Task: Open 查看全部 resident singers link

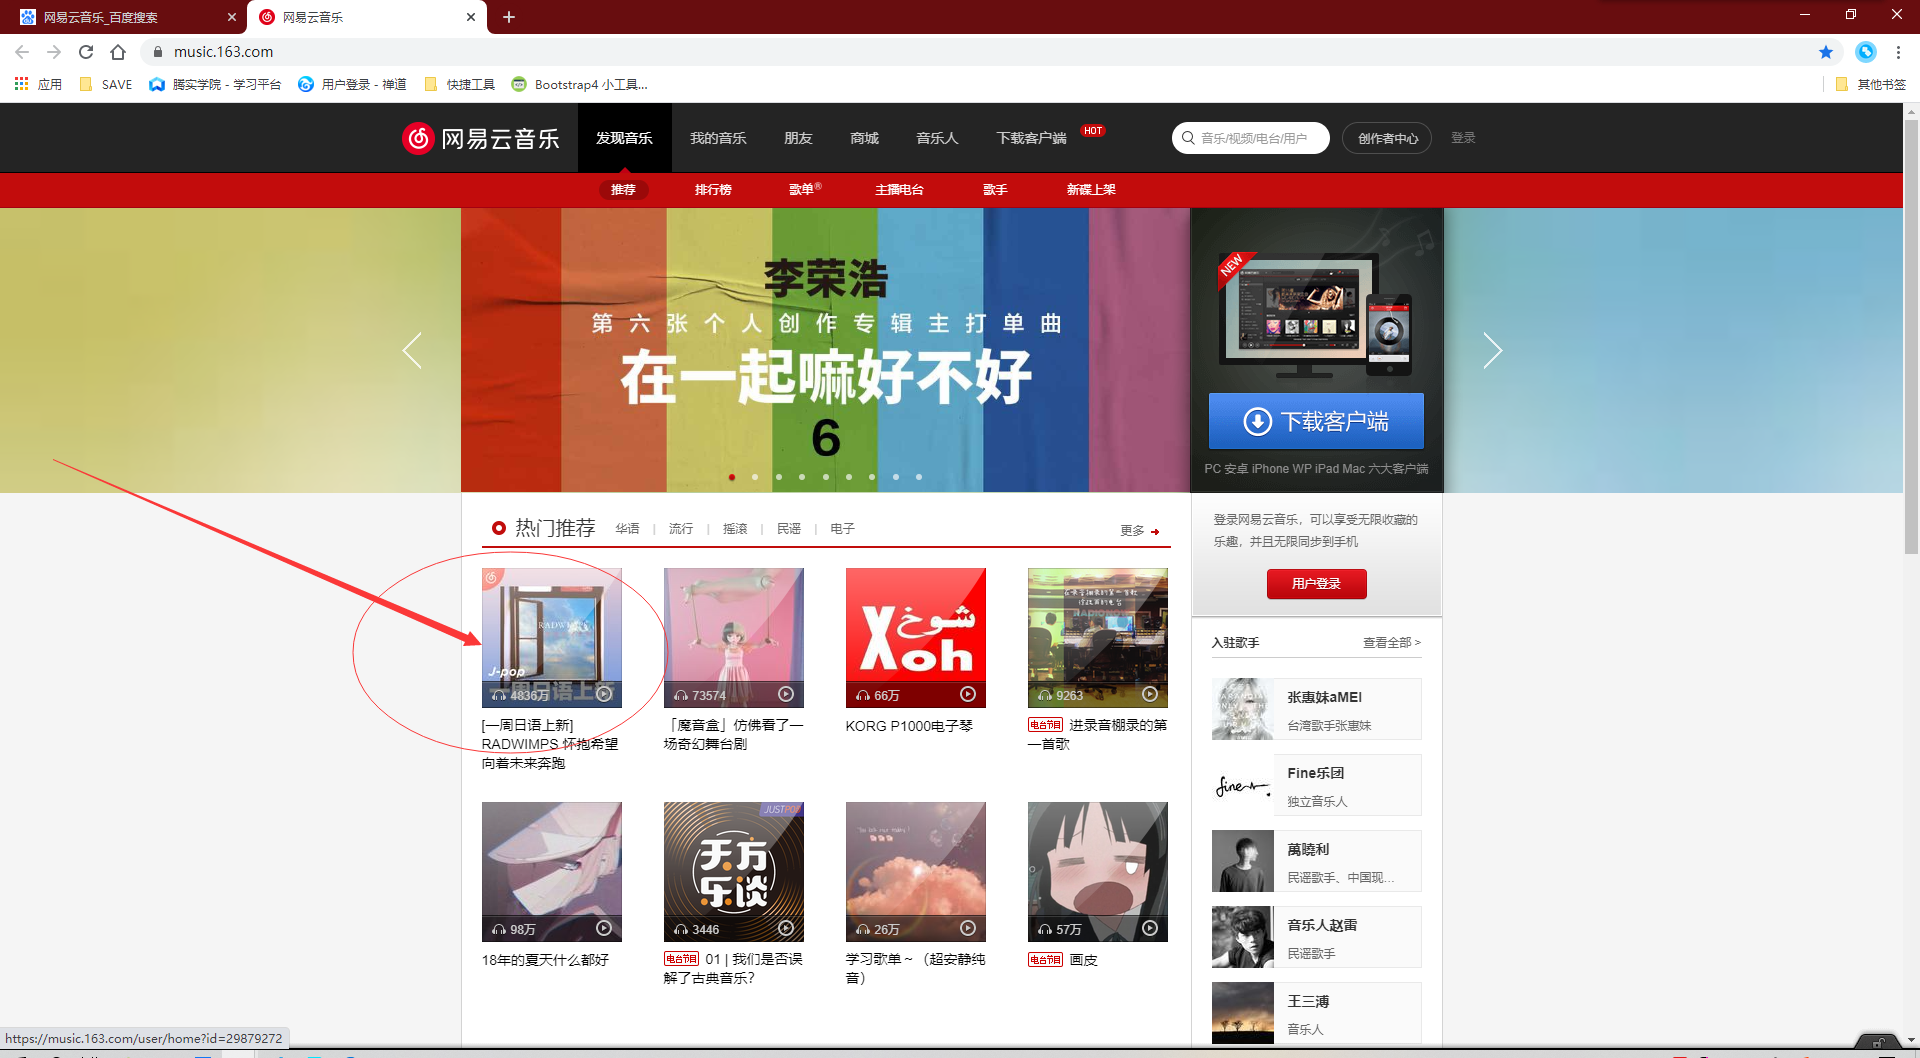Action: pos(1391,643)
